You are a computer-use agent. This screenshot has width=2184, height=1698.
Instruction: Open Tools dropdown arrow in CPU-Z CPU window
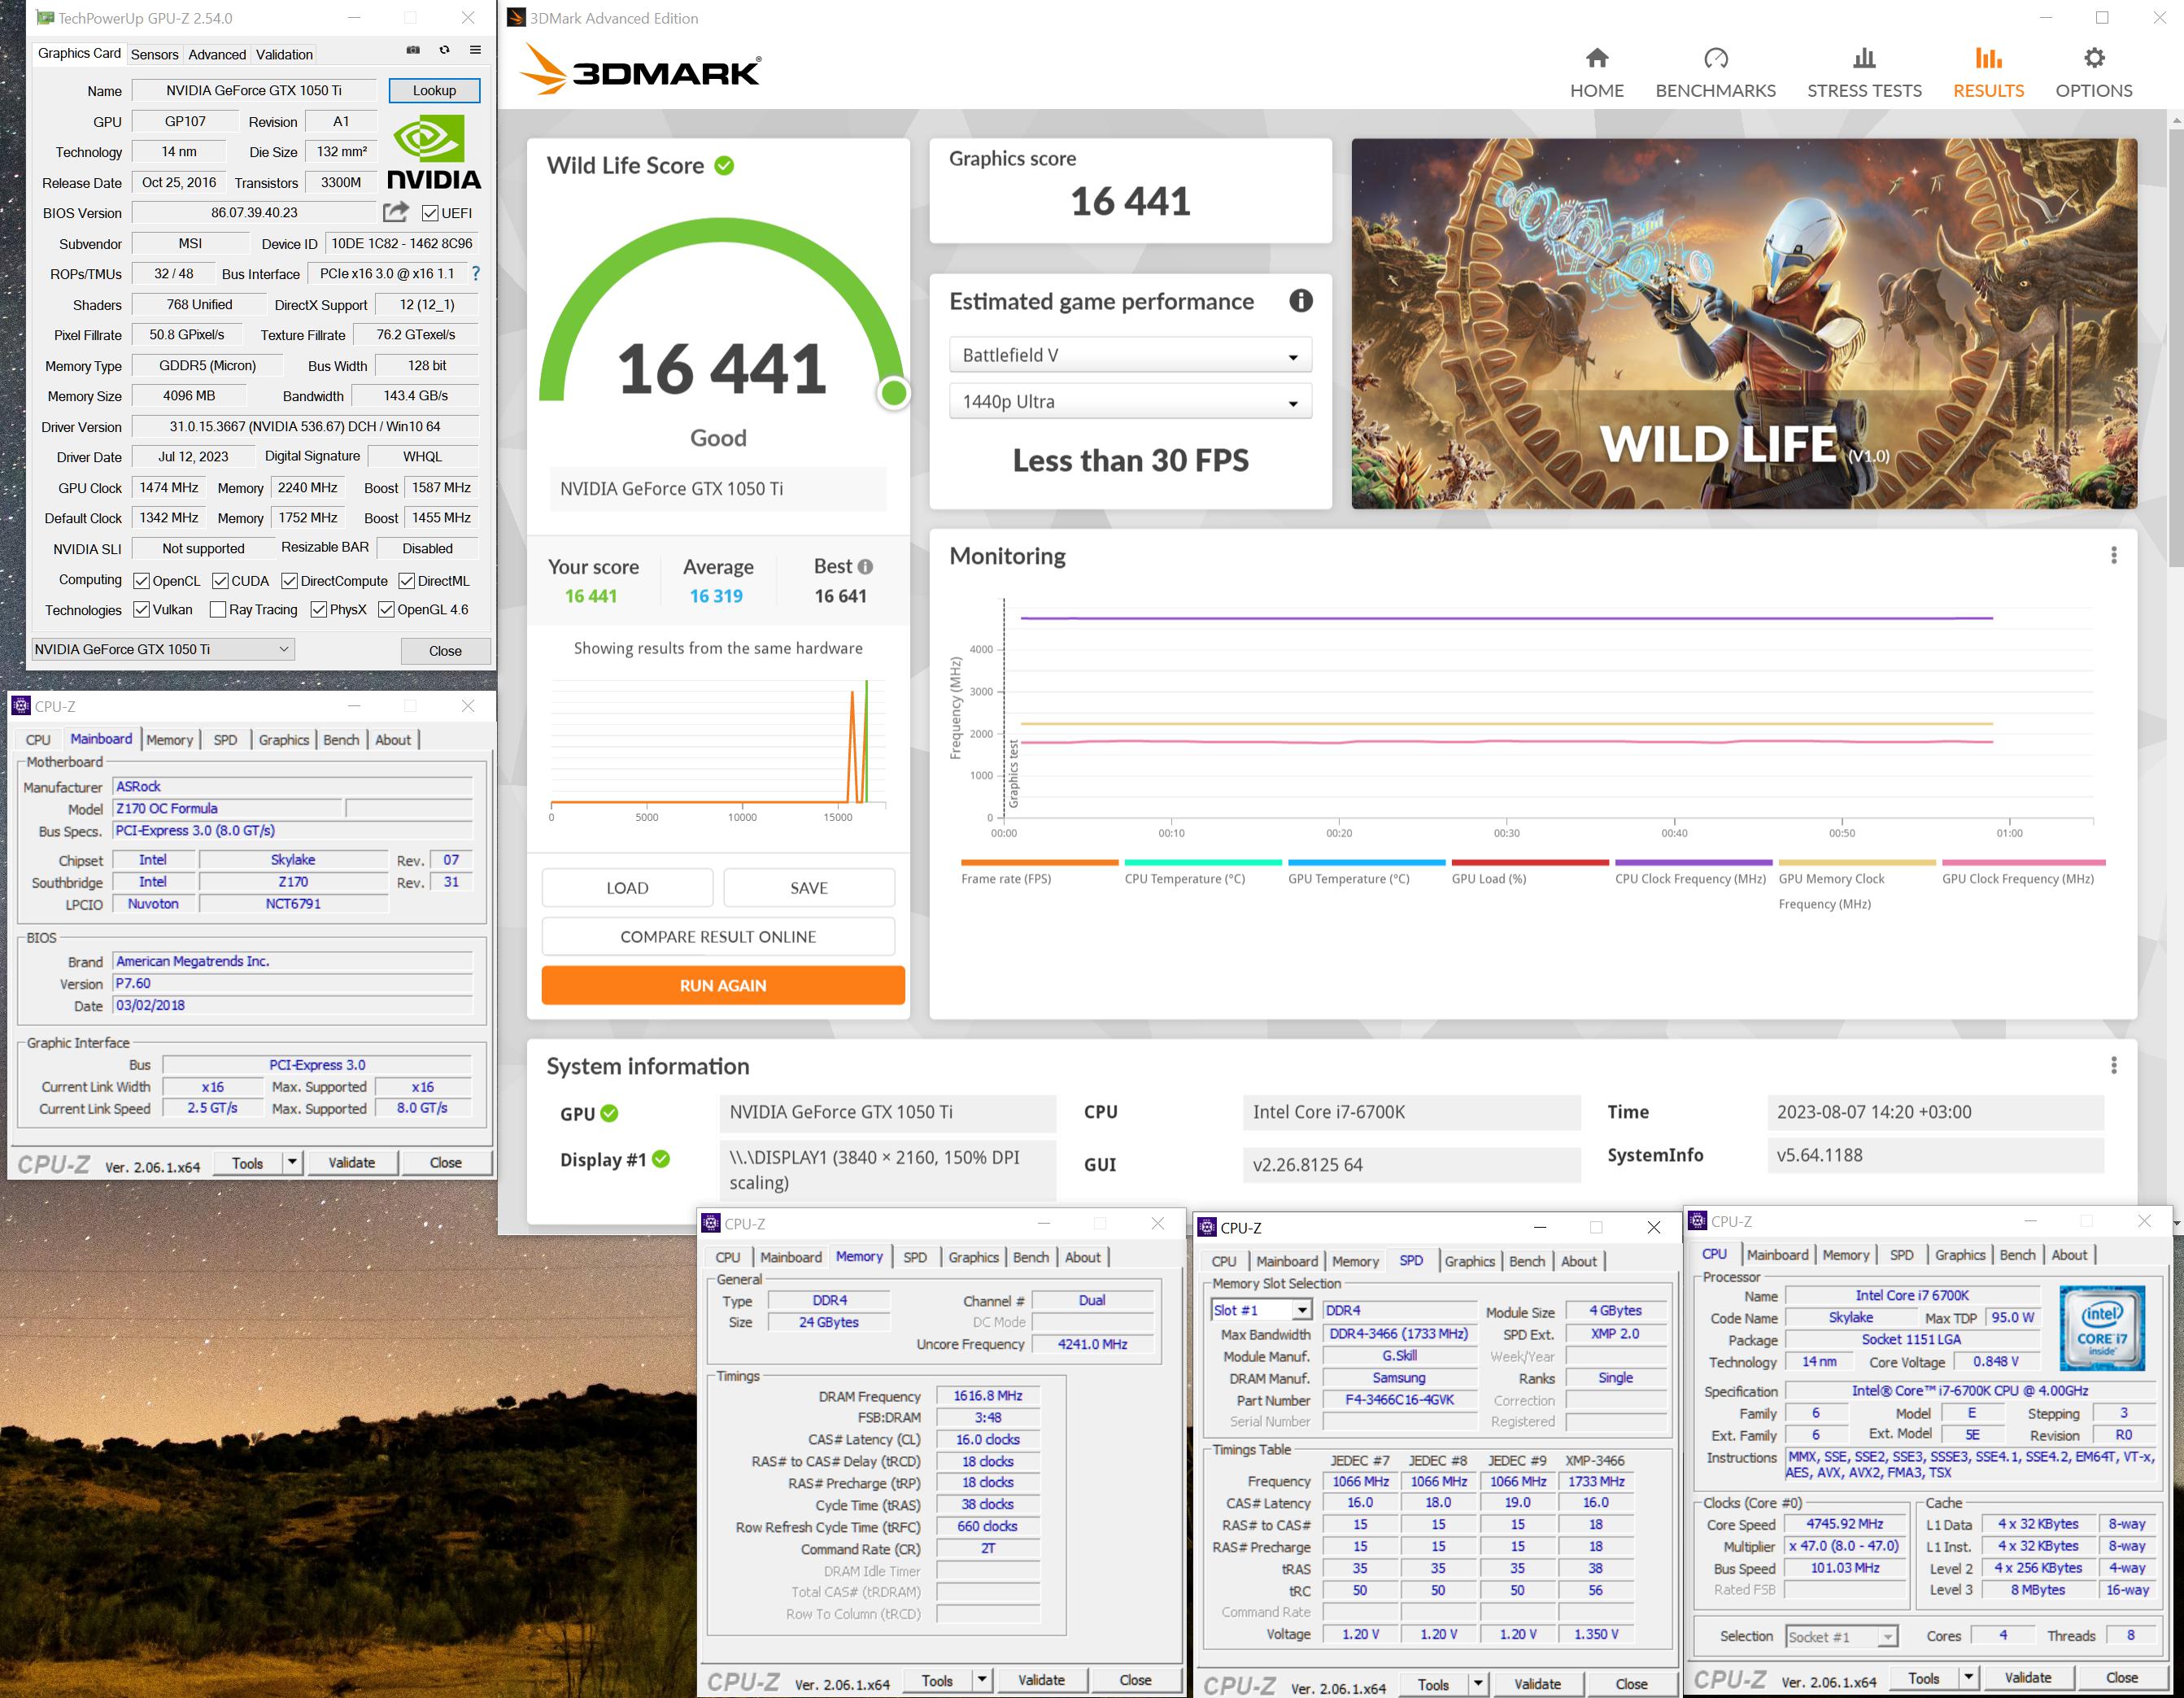(x=1968, y=1678)
